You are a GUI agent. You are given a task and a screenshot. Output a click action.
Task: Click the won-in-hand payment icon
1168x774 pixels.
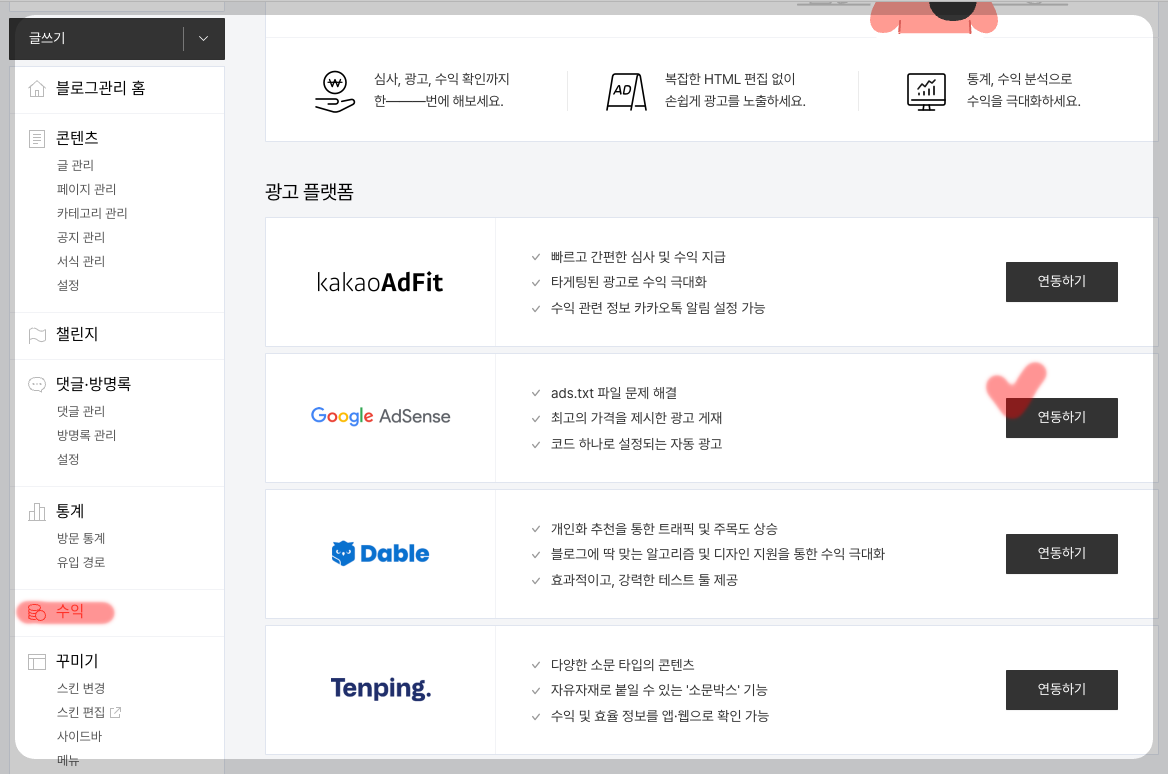[333, 89]
